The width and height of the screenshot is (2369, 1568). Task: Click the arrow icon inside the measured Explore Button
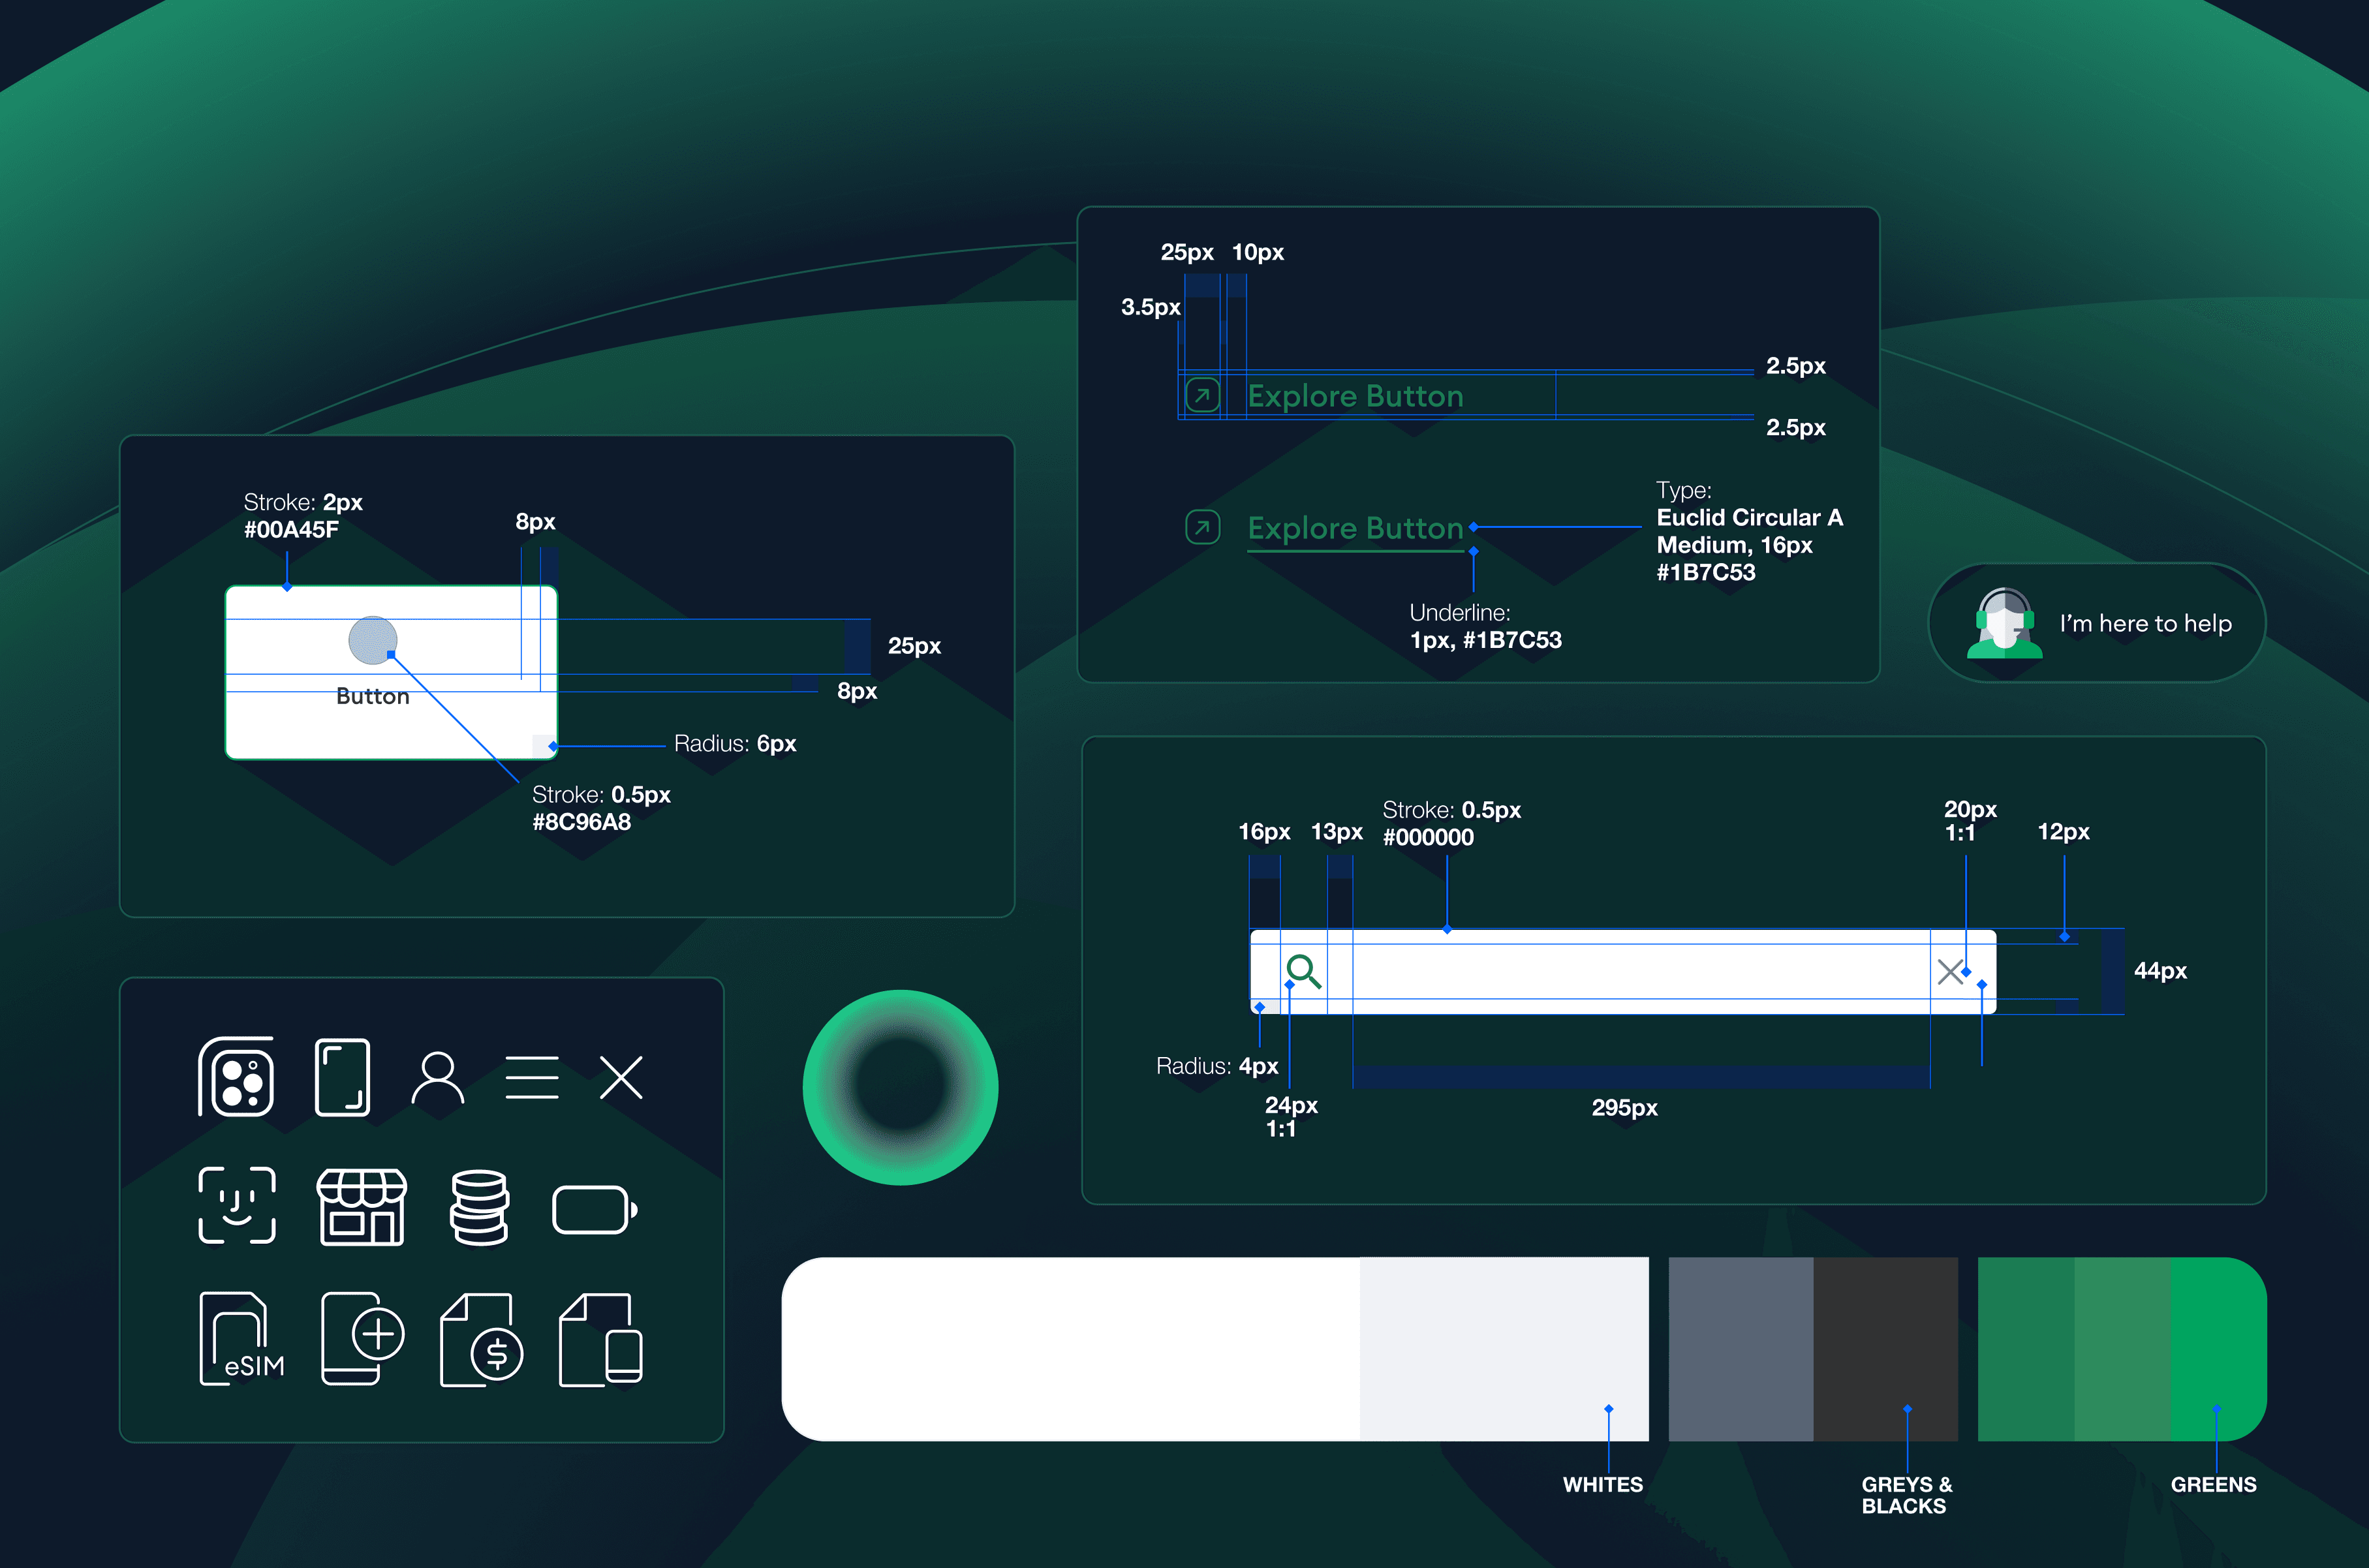tap(1203, 395)
